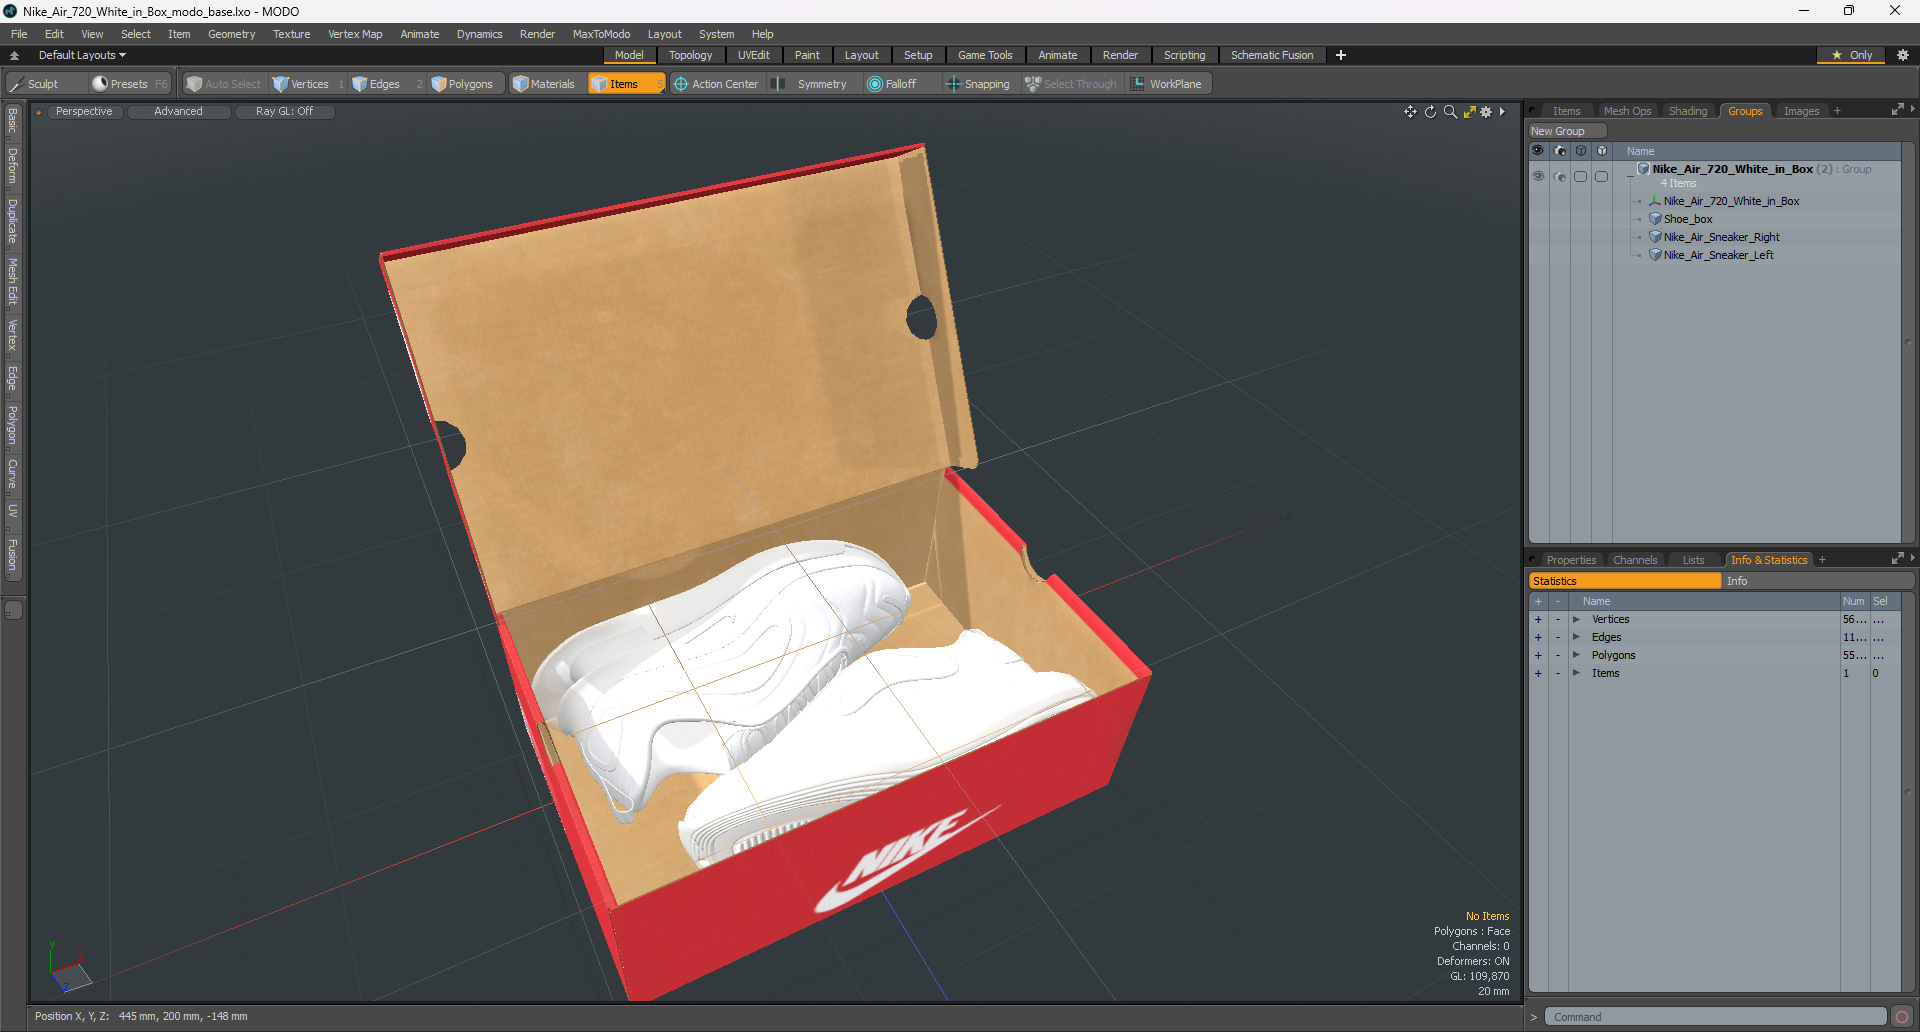The width and height of the screenshot is (1920, 1032).
Task: Click the locator icon for Nike_Air_720_White_in_Box item
Action: [x=1655, y=201]
